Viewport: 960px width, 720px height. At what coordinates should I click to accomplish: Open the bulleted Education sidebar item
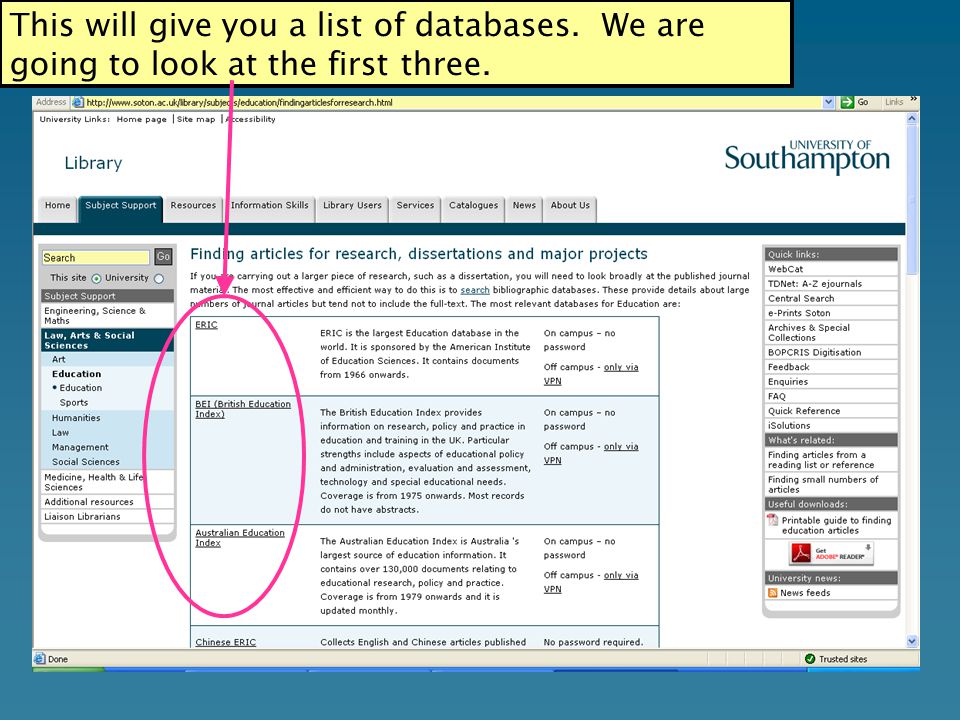tap(80, 388)
